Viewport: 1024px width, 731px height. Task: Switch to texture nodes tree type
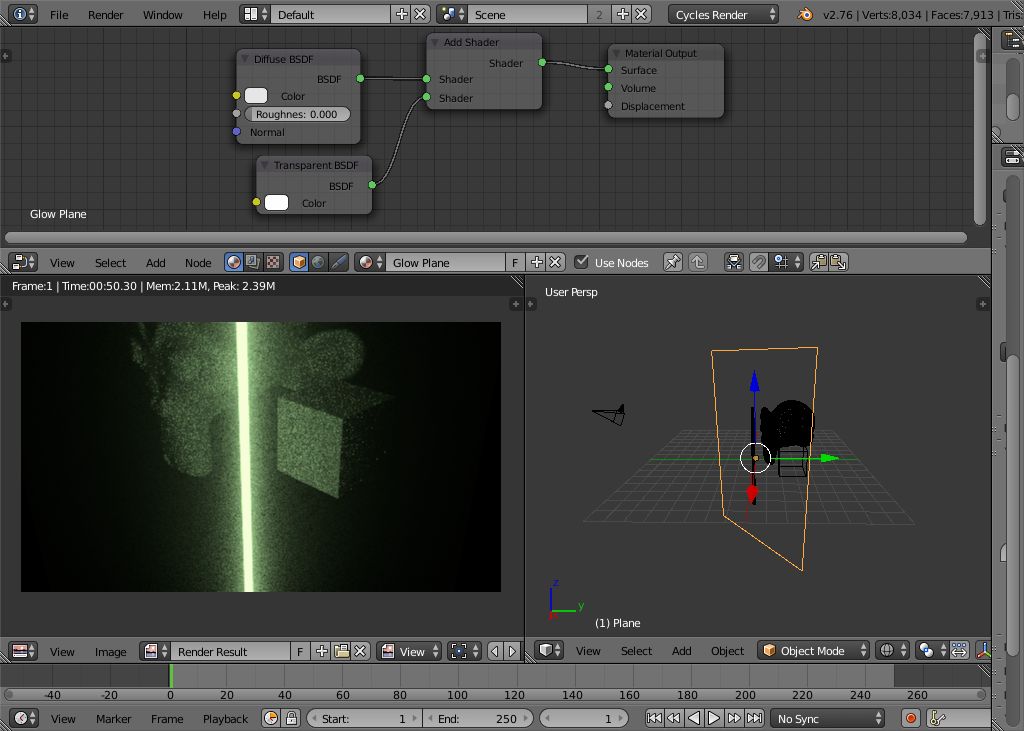tap(272, 262)
